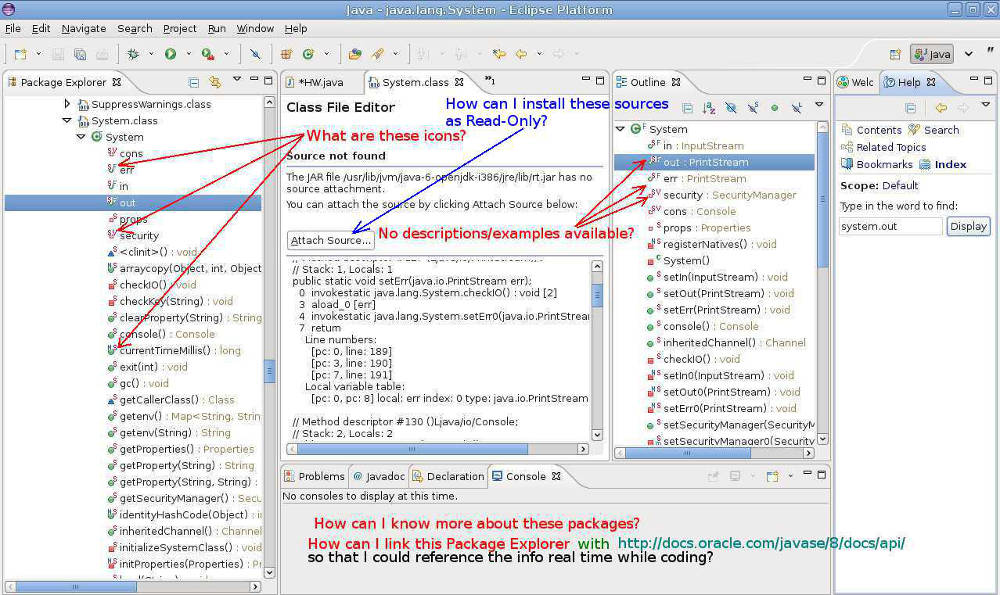
Task: Click the Contents icon in Help view
Action: [x=847, y=129]
